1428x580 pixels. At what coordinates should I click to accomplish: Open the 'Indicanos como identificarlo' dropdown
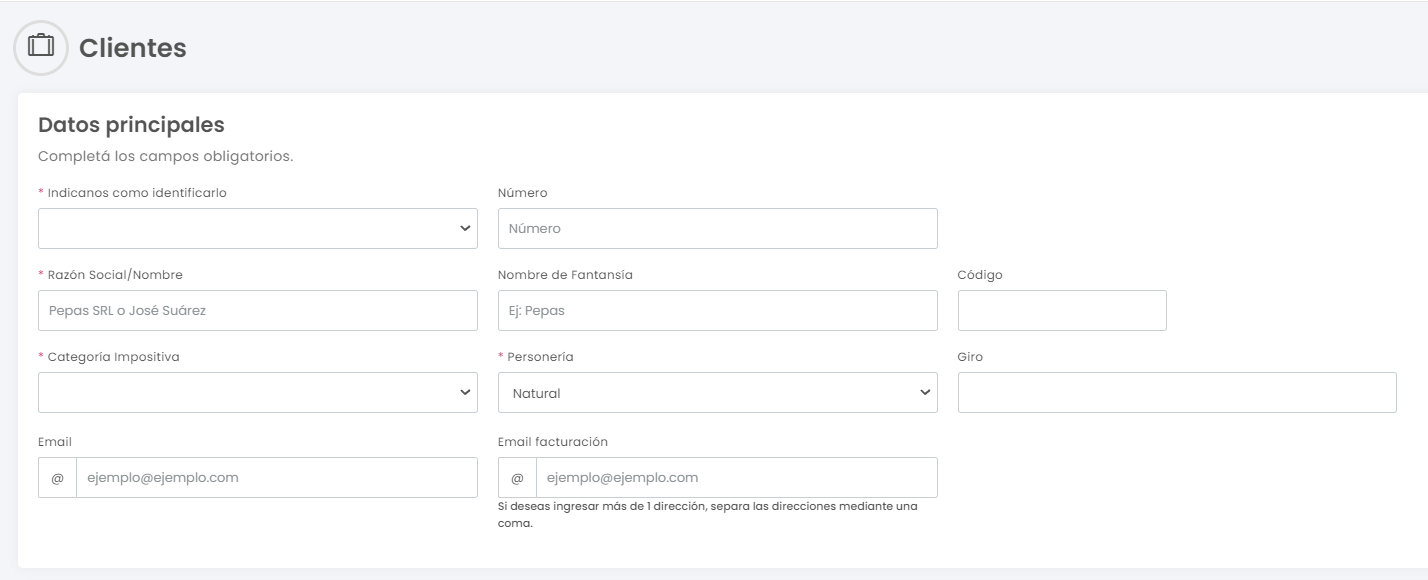[x=258, y=228]
